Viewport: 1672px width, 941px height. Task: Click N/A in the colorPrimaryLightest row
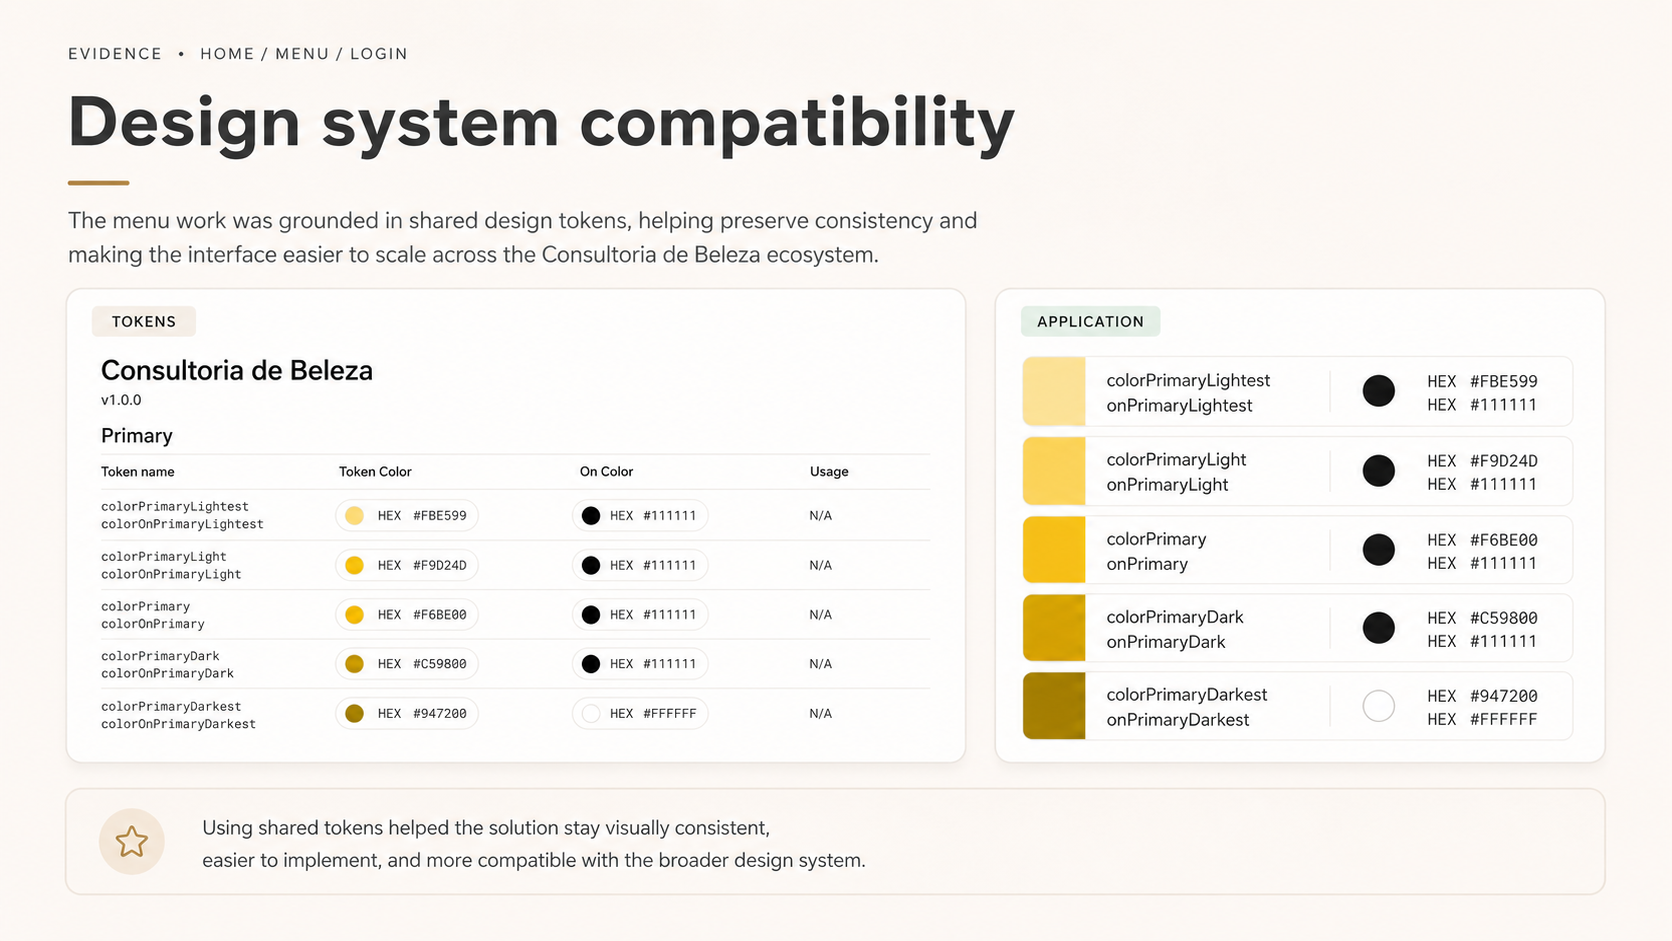point(820,516)
